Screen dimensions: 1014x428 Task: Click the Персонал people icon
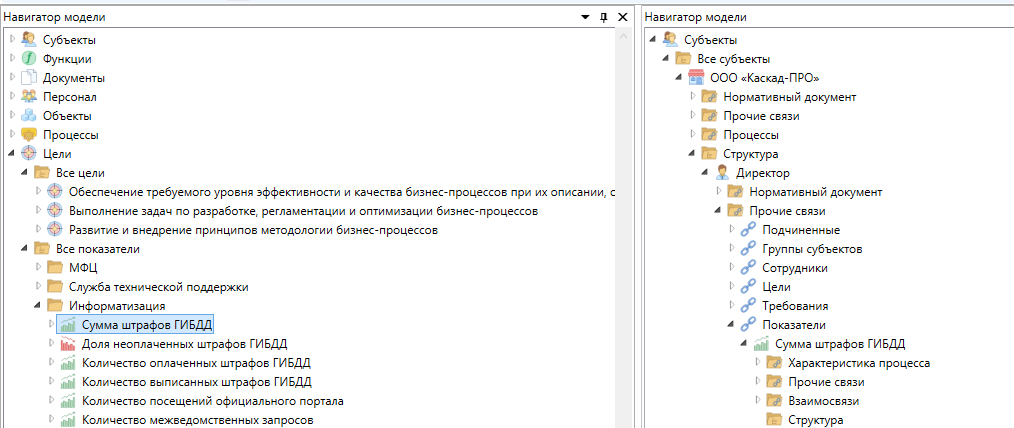pos(29,97)
